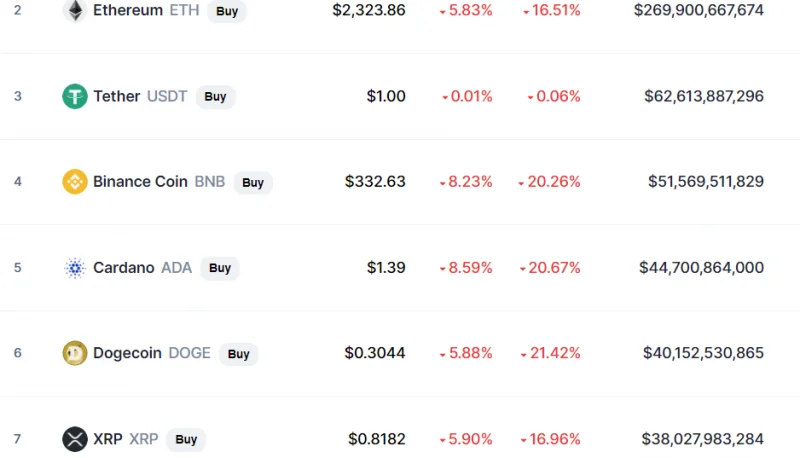Click the Ethereum diamond logo icon
This screenshot has height=458, width=800.
pyautogui.click(x=75, y=10)
